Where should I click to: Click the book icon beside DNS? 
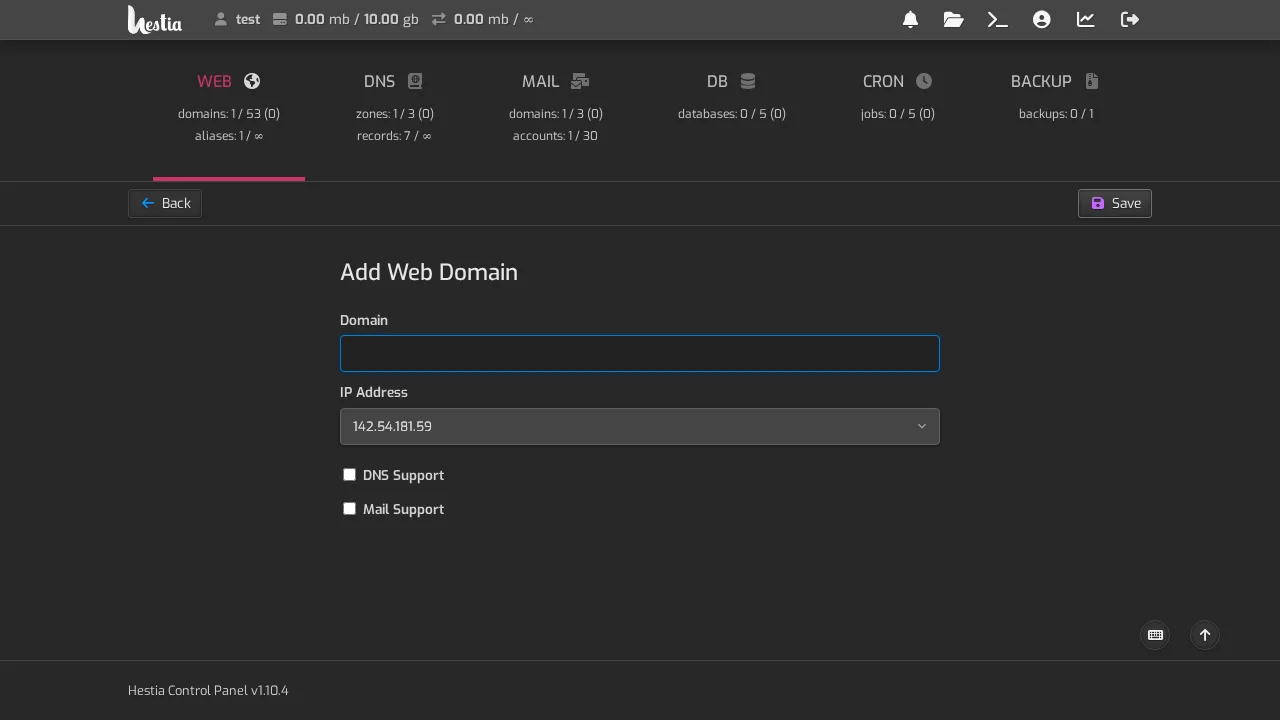coord(415,81)
